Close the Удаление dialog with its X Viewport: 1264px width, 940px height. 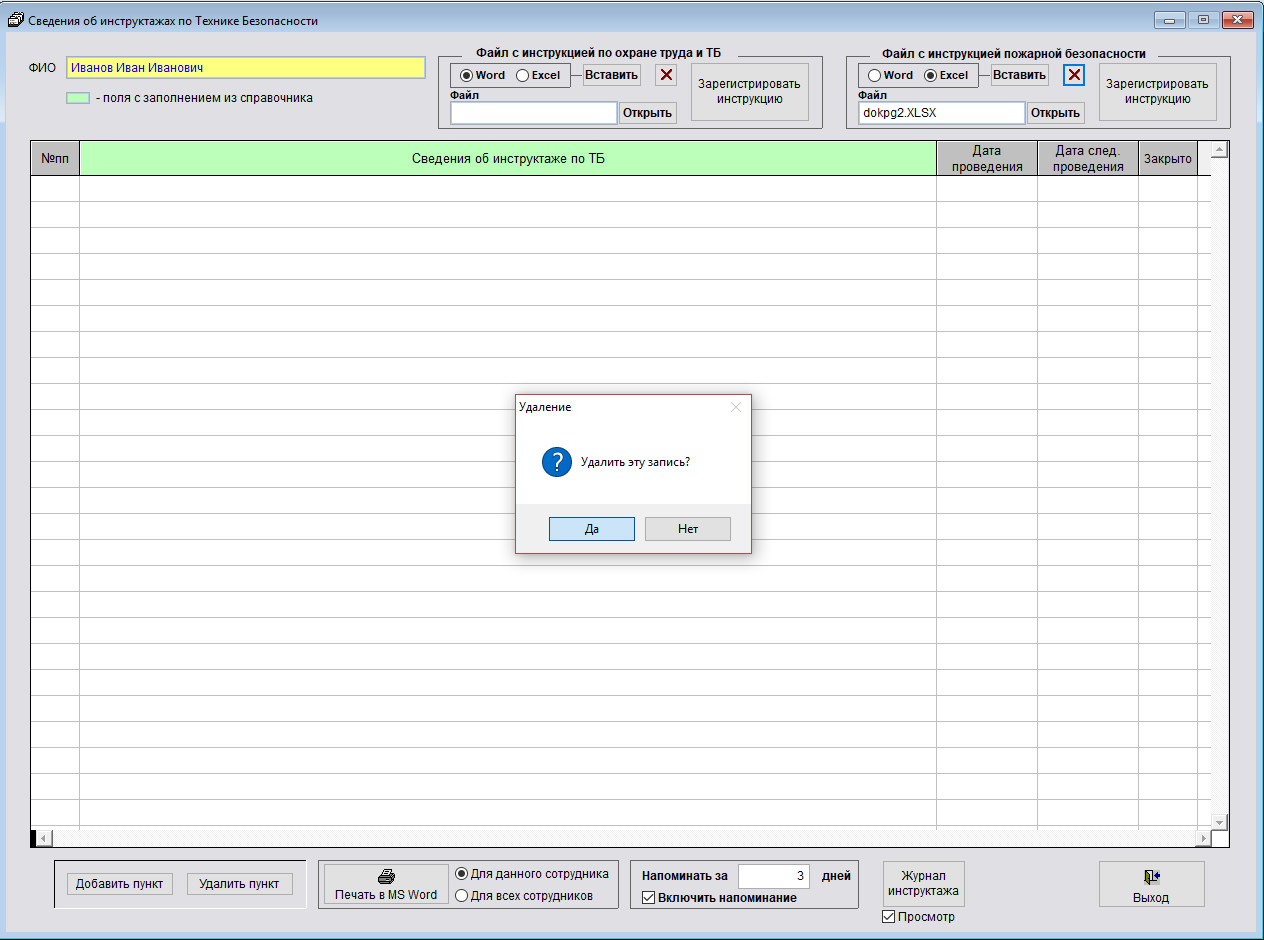click(736, 407)
